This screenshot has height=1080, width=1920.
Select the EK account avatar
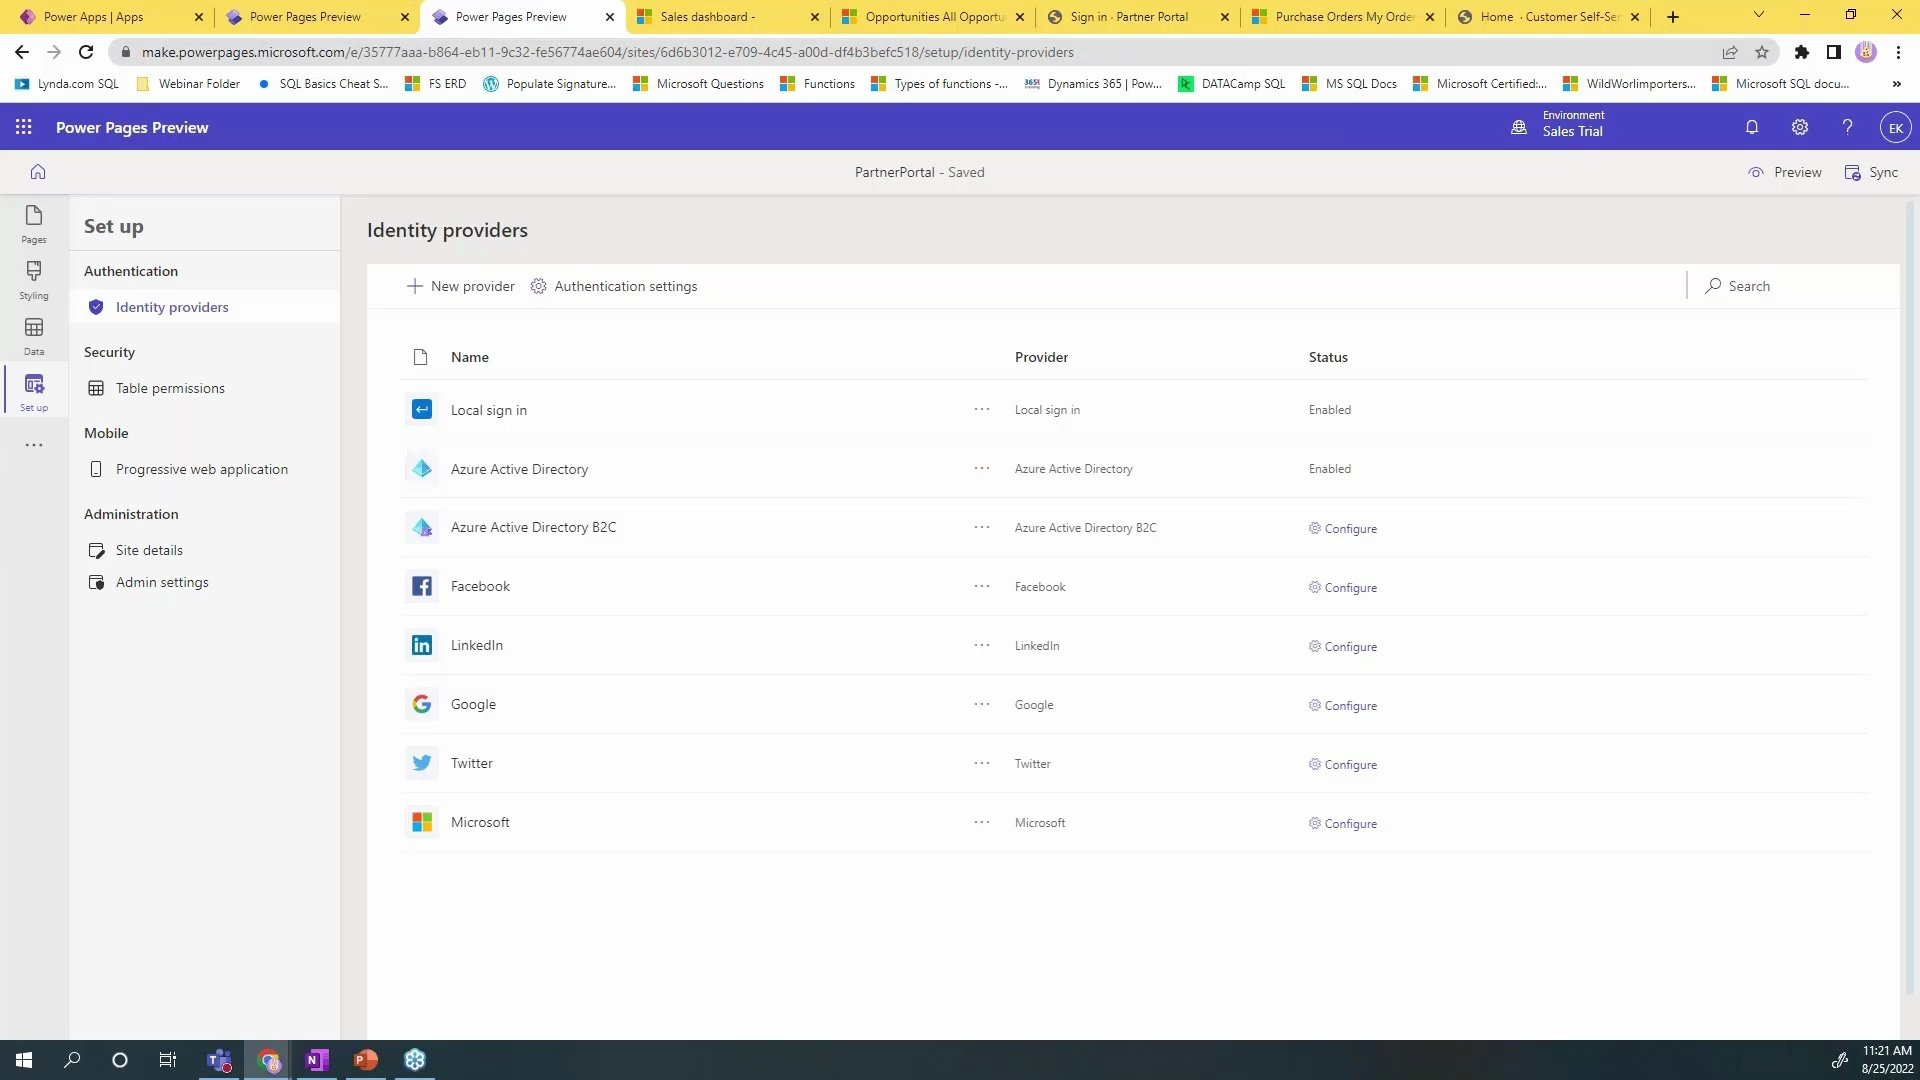(1896, 127)
